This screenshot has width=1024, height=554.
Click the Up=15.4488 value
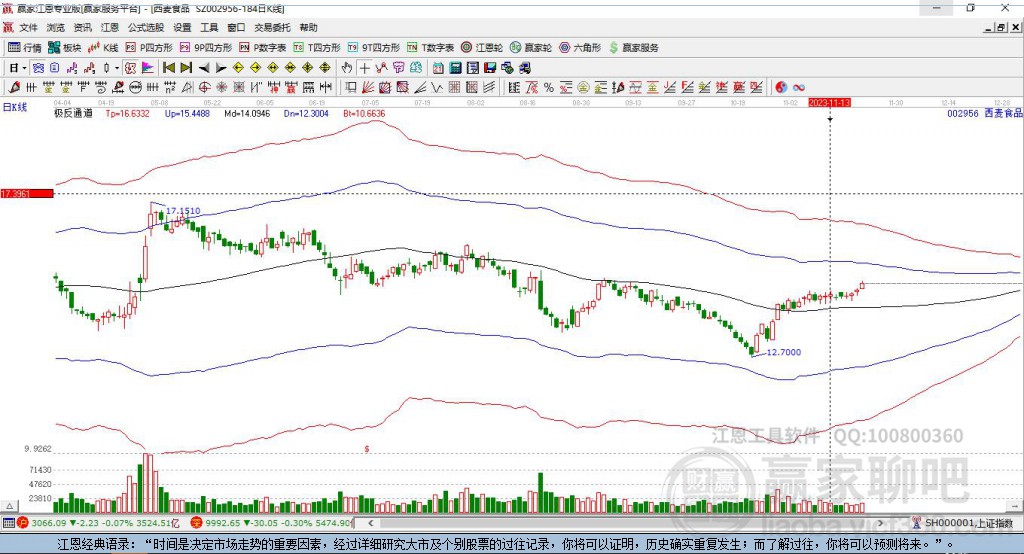(187, 113)
